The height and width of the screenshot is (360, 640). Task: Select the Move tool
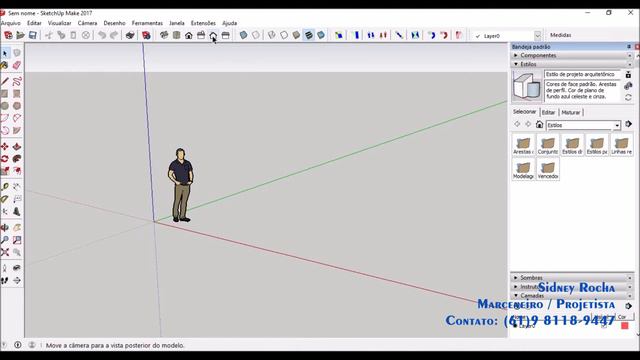point(5,147)
